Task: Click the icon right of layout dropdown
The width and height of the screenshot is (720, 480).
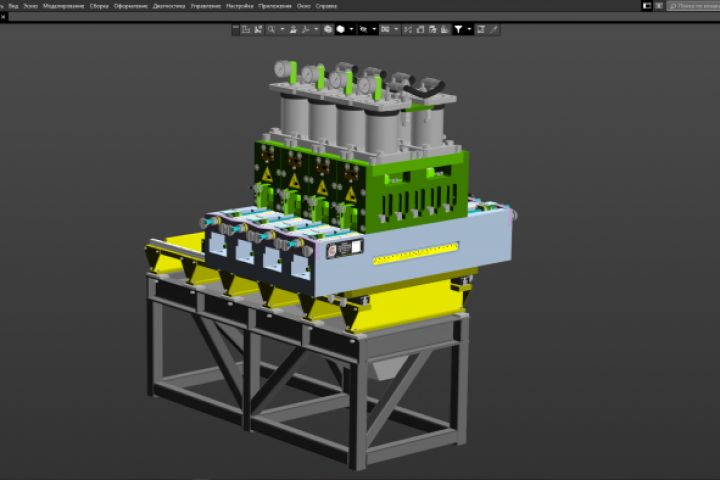Action: [408, 29]
